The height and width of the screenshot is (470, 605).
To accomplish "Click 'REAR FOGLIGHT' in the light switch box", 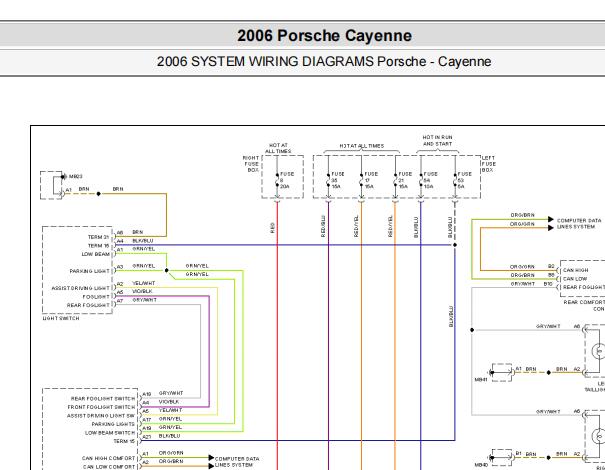I will point(88,305).
